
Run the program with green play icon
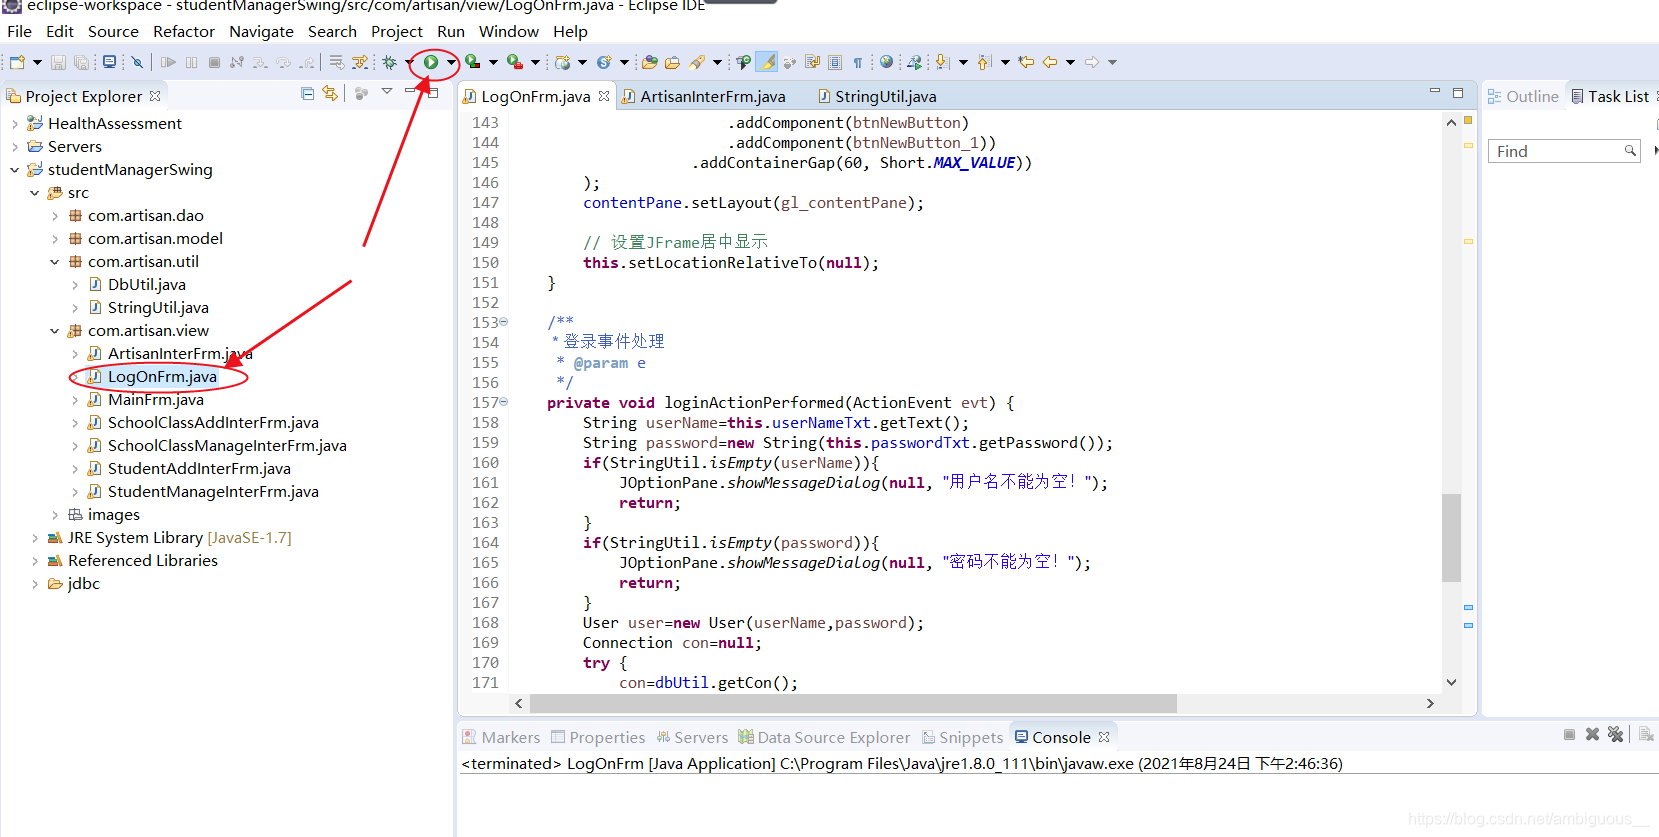(x=430, y=62)
